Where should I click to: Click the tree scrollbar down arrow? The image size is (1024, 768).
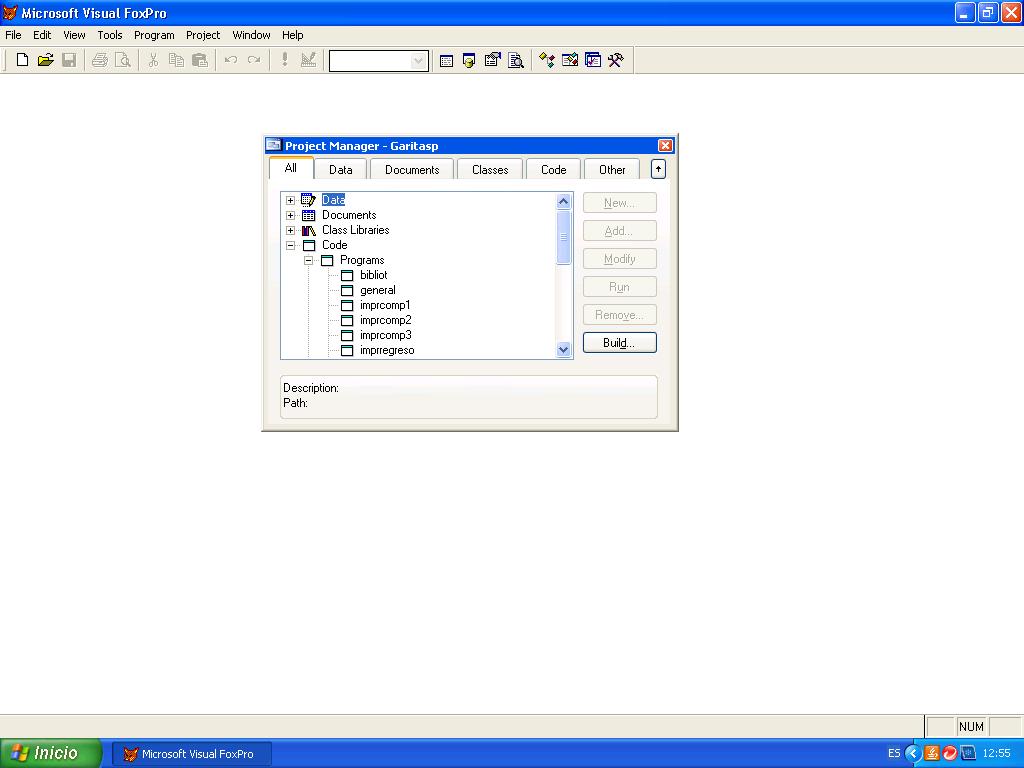(x=564, y=350)
